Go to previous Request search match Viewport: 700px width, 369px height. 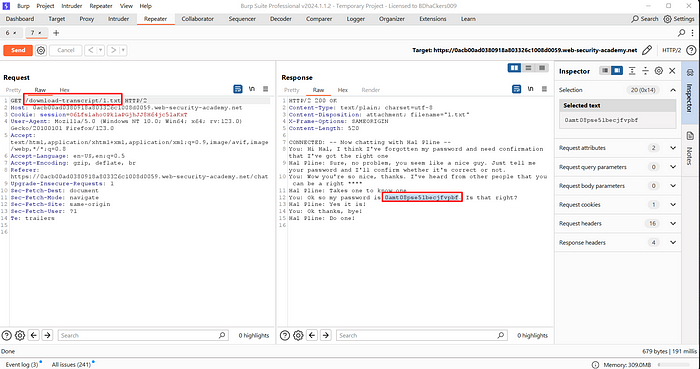33,335
